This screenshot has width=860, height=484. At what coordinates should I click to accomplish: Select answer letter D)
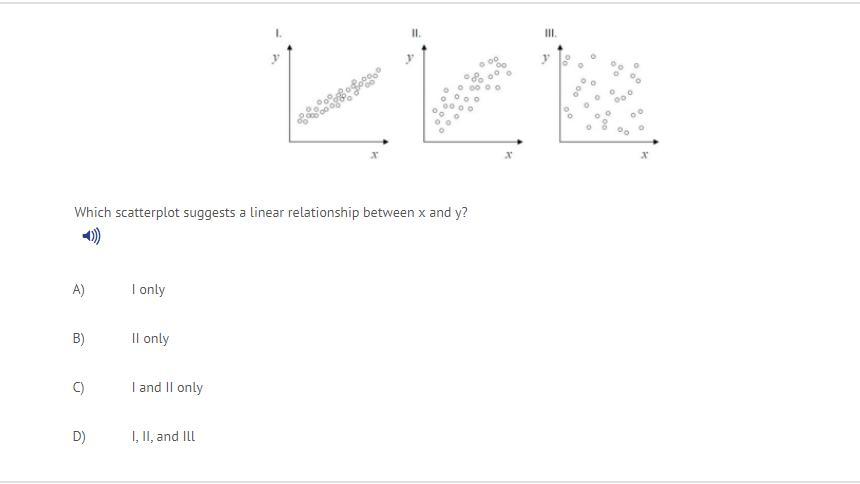79,436
